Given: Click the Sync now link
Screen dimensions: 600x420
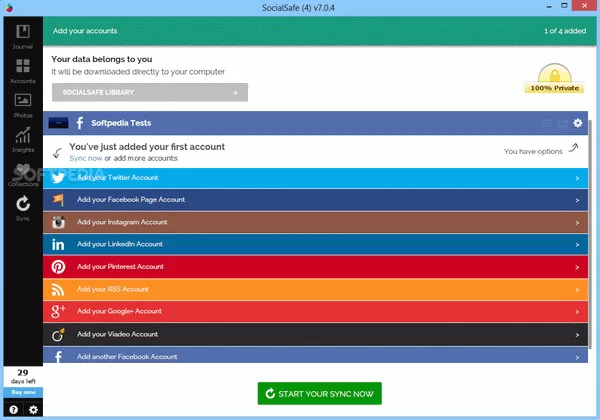Looking at the screenshot, I should pyautogui.click(x=86, y=158).
